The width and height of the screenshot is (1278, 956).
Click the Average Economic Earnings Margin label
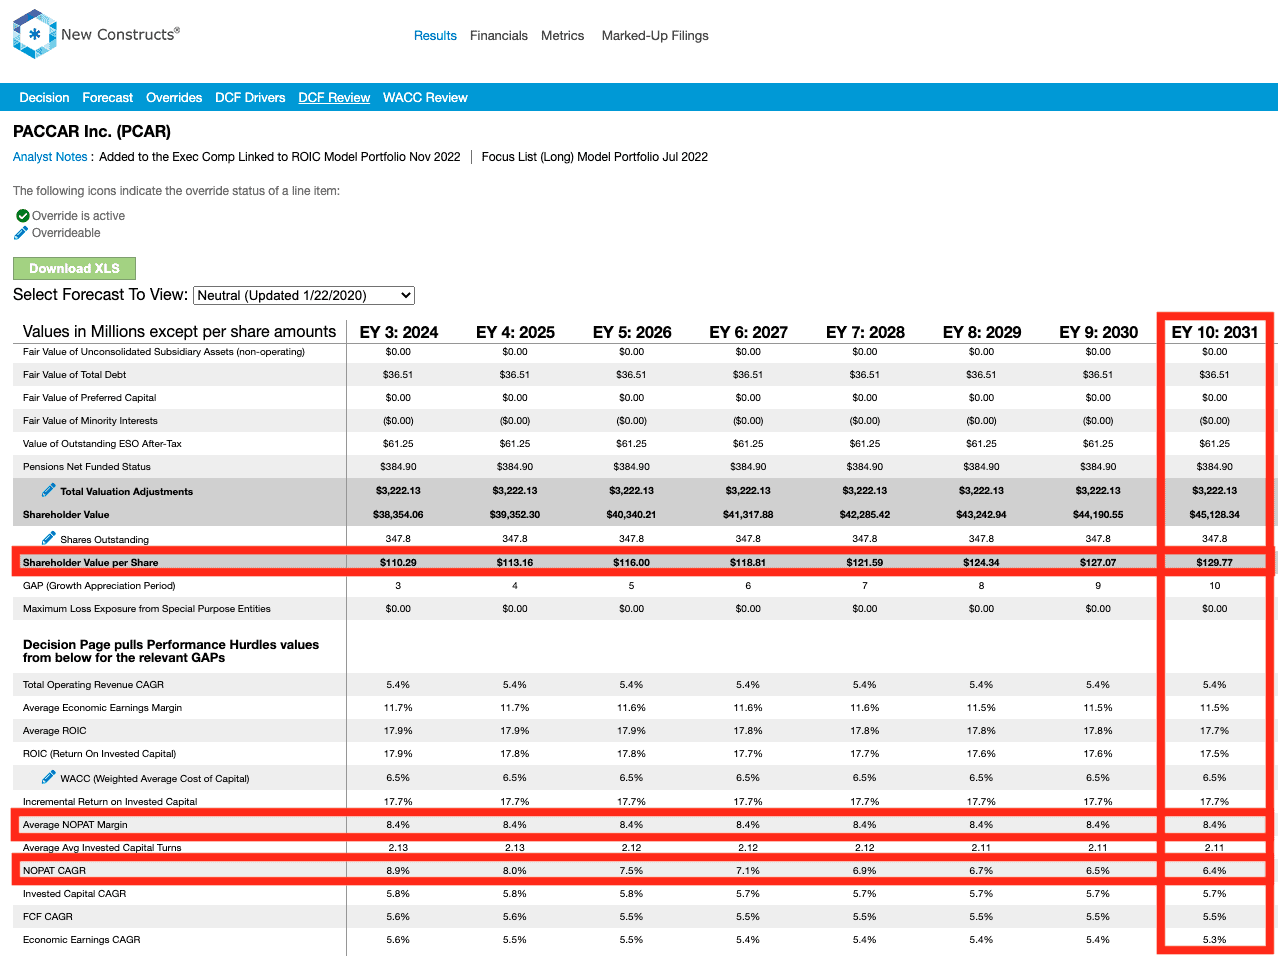click(x=102, y=707)
